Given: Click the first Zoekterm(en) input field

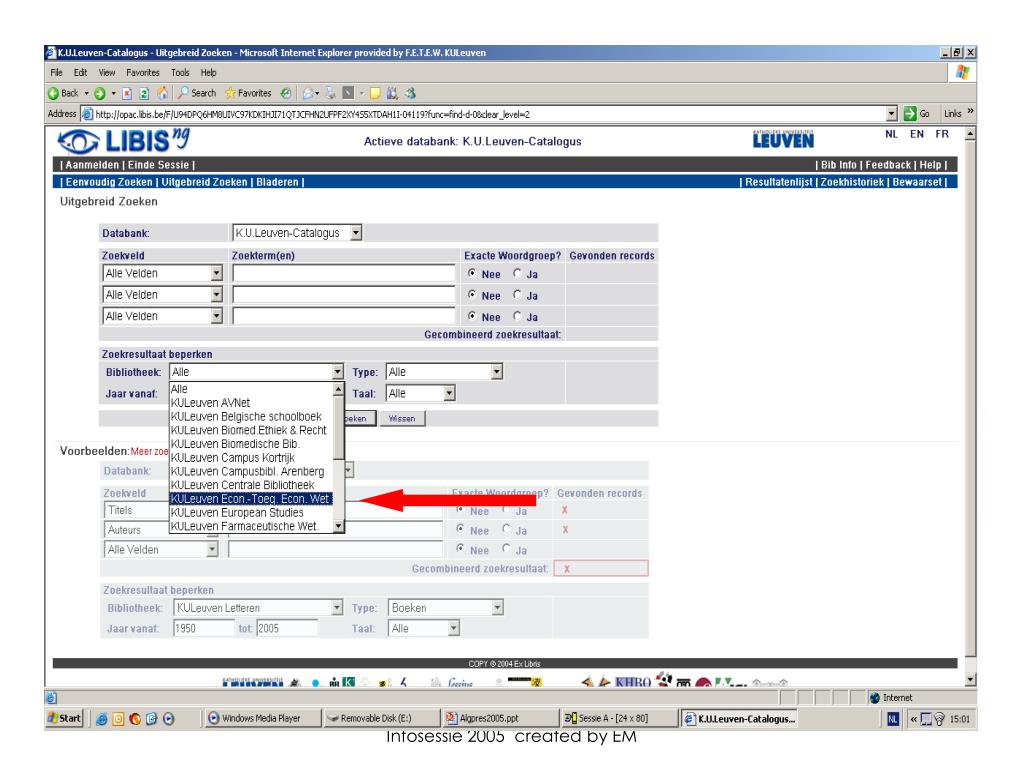Looking at the screenshot, I should click(x=344, y=273).
